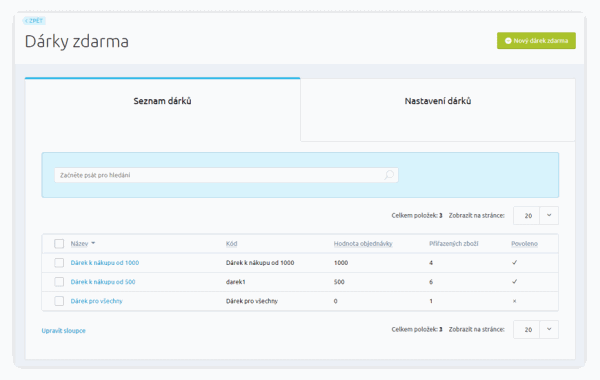Select checkbox for Dárek k nákupu od 1000

(x=59, y=263)
